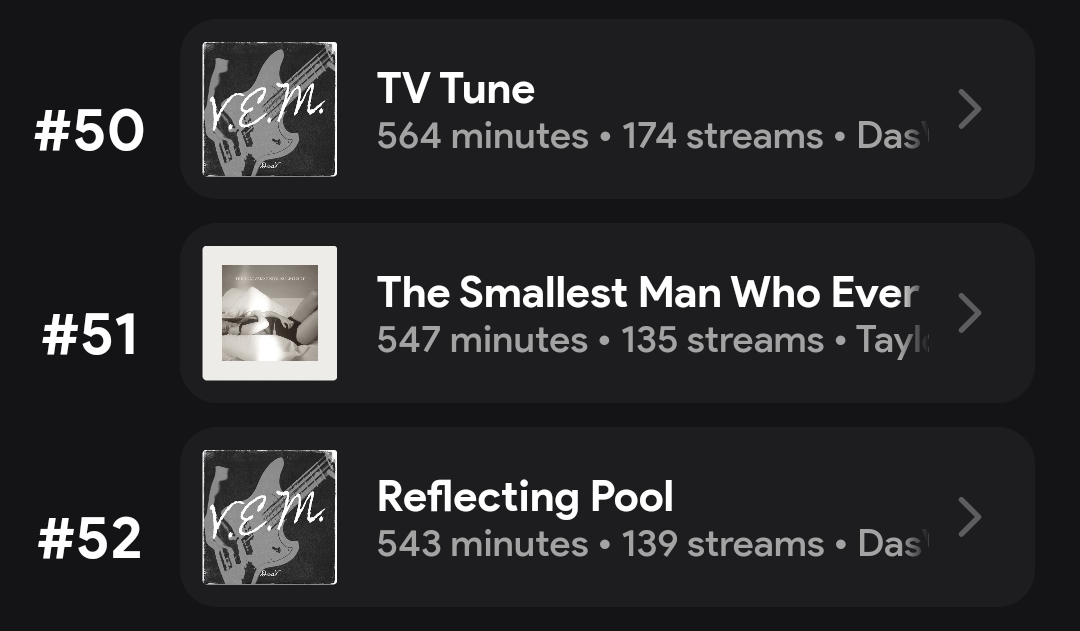Select the album art beside Reflecting Pool
This screenshot has height=631, width=1080.
coord(270,517)
